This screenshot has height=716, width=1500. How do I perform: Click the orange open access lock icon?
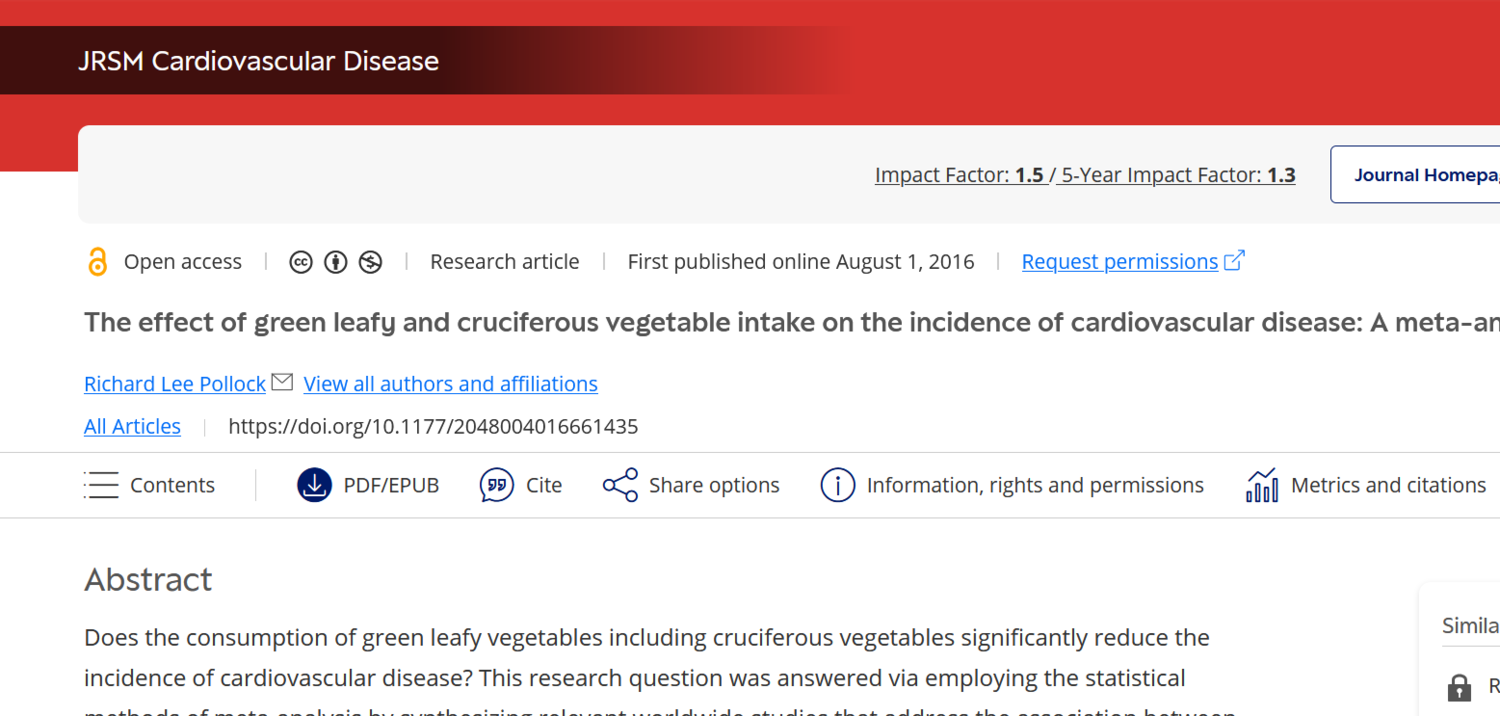coord(97,262)
